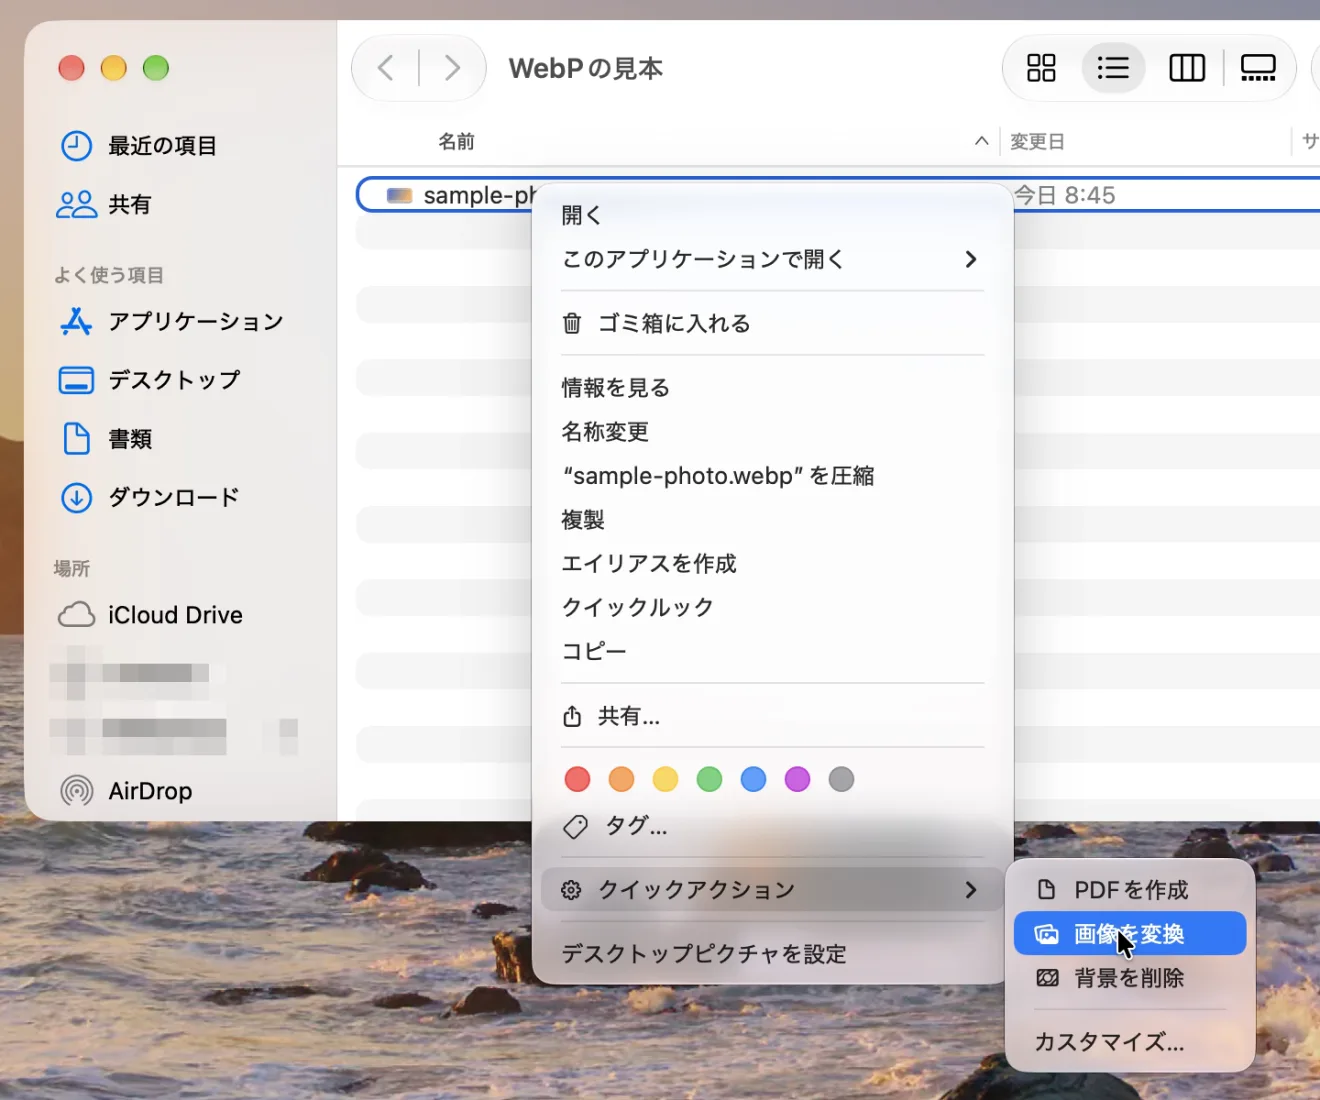
Task: Go forward with the right arrow
Action: [452, 68]
